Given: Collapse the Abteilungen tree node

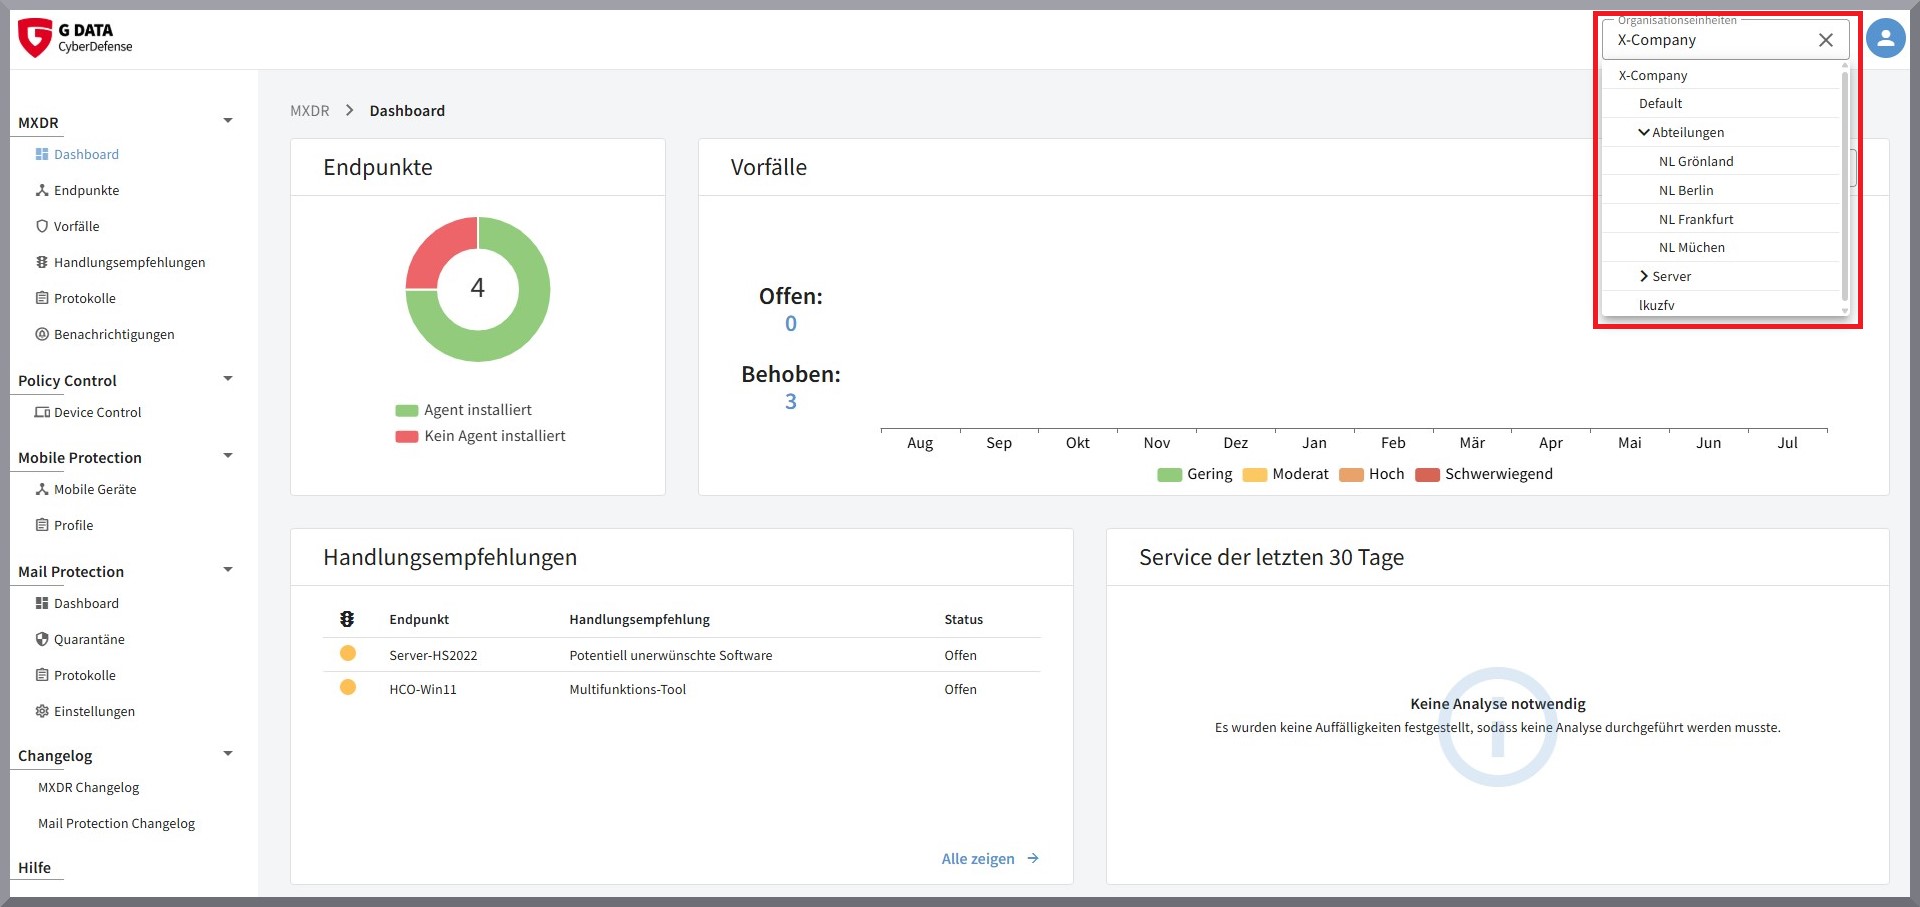Looking at the screenshot, I should coord(1643,132).
